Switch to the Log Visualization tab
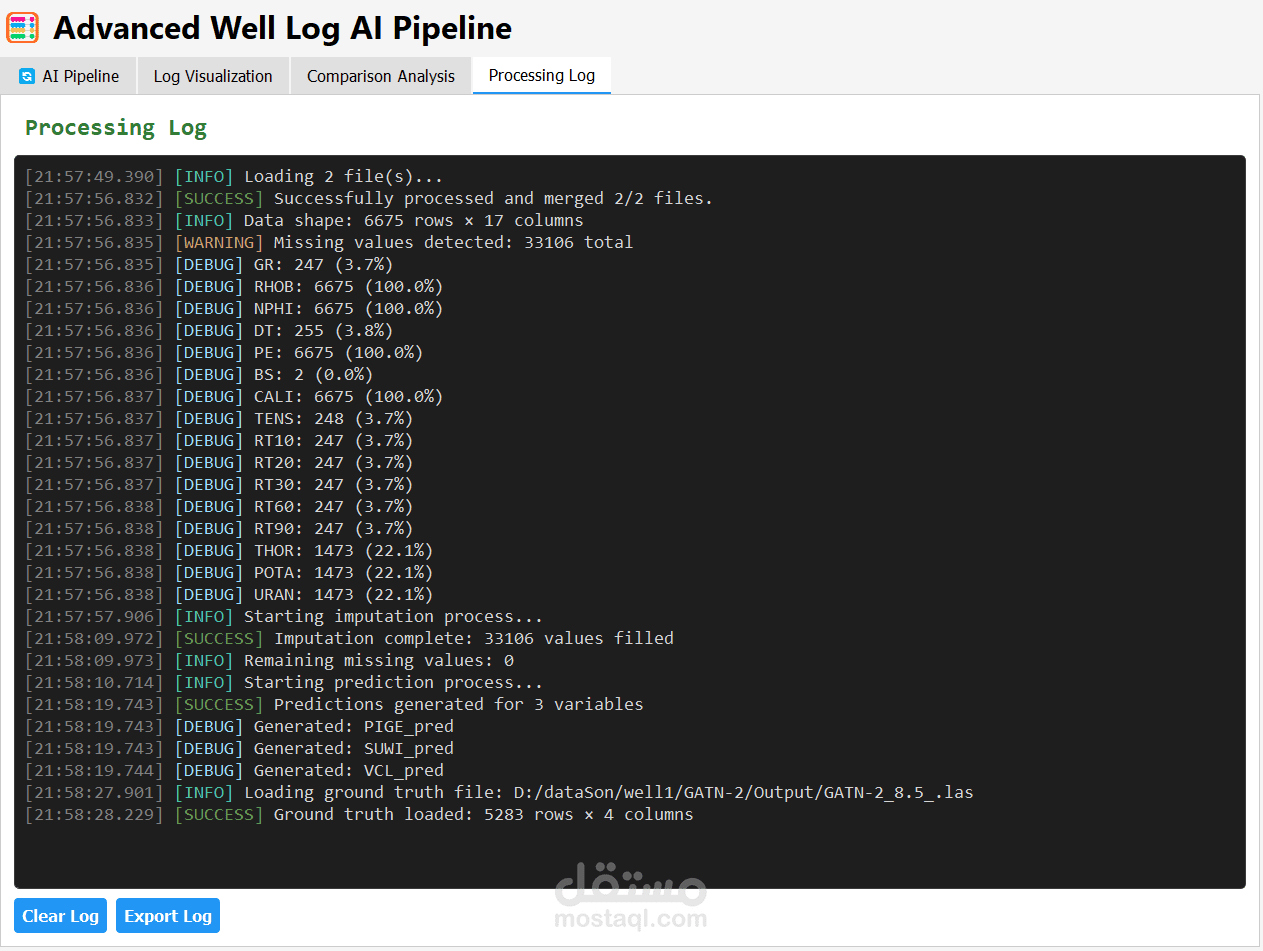The width and height of the screenshot is (1263, 951). [213, 76]
